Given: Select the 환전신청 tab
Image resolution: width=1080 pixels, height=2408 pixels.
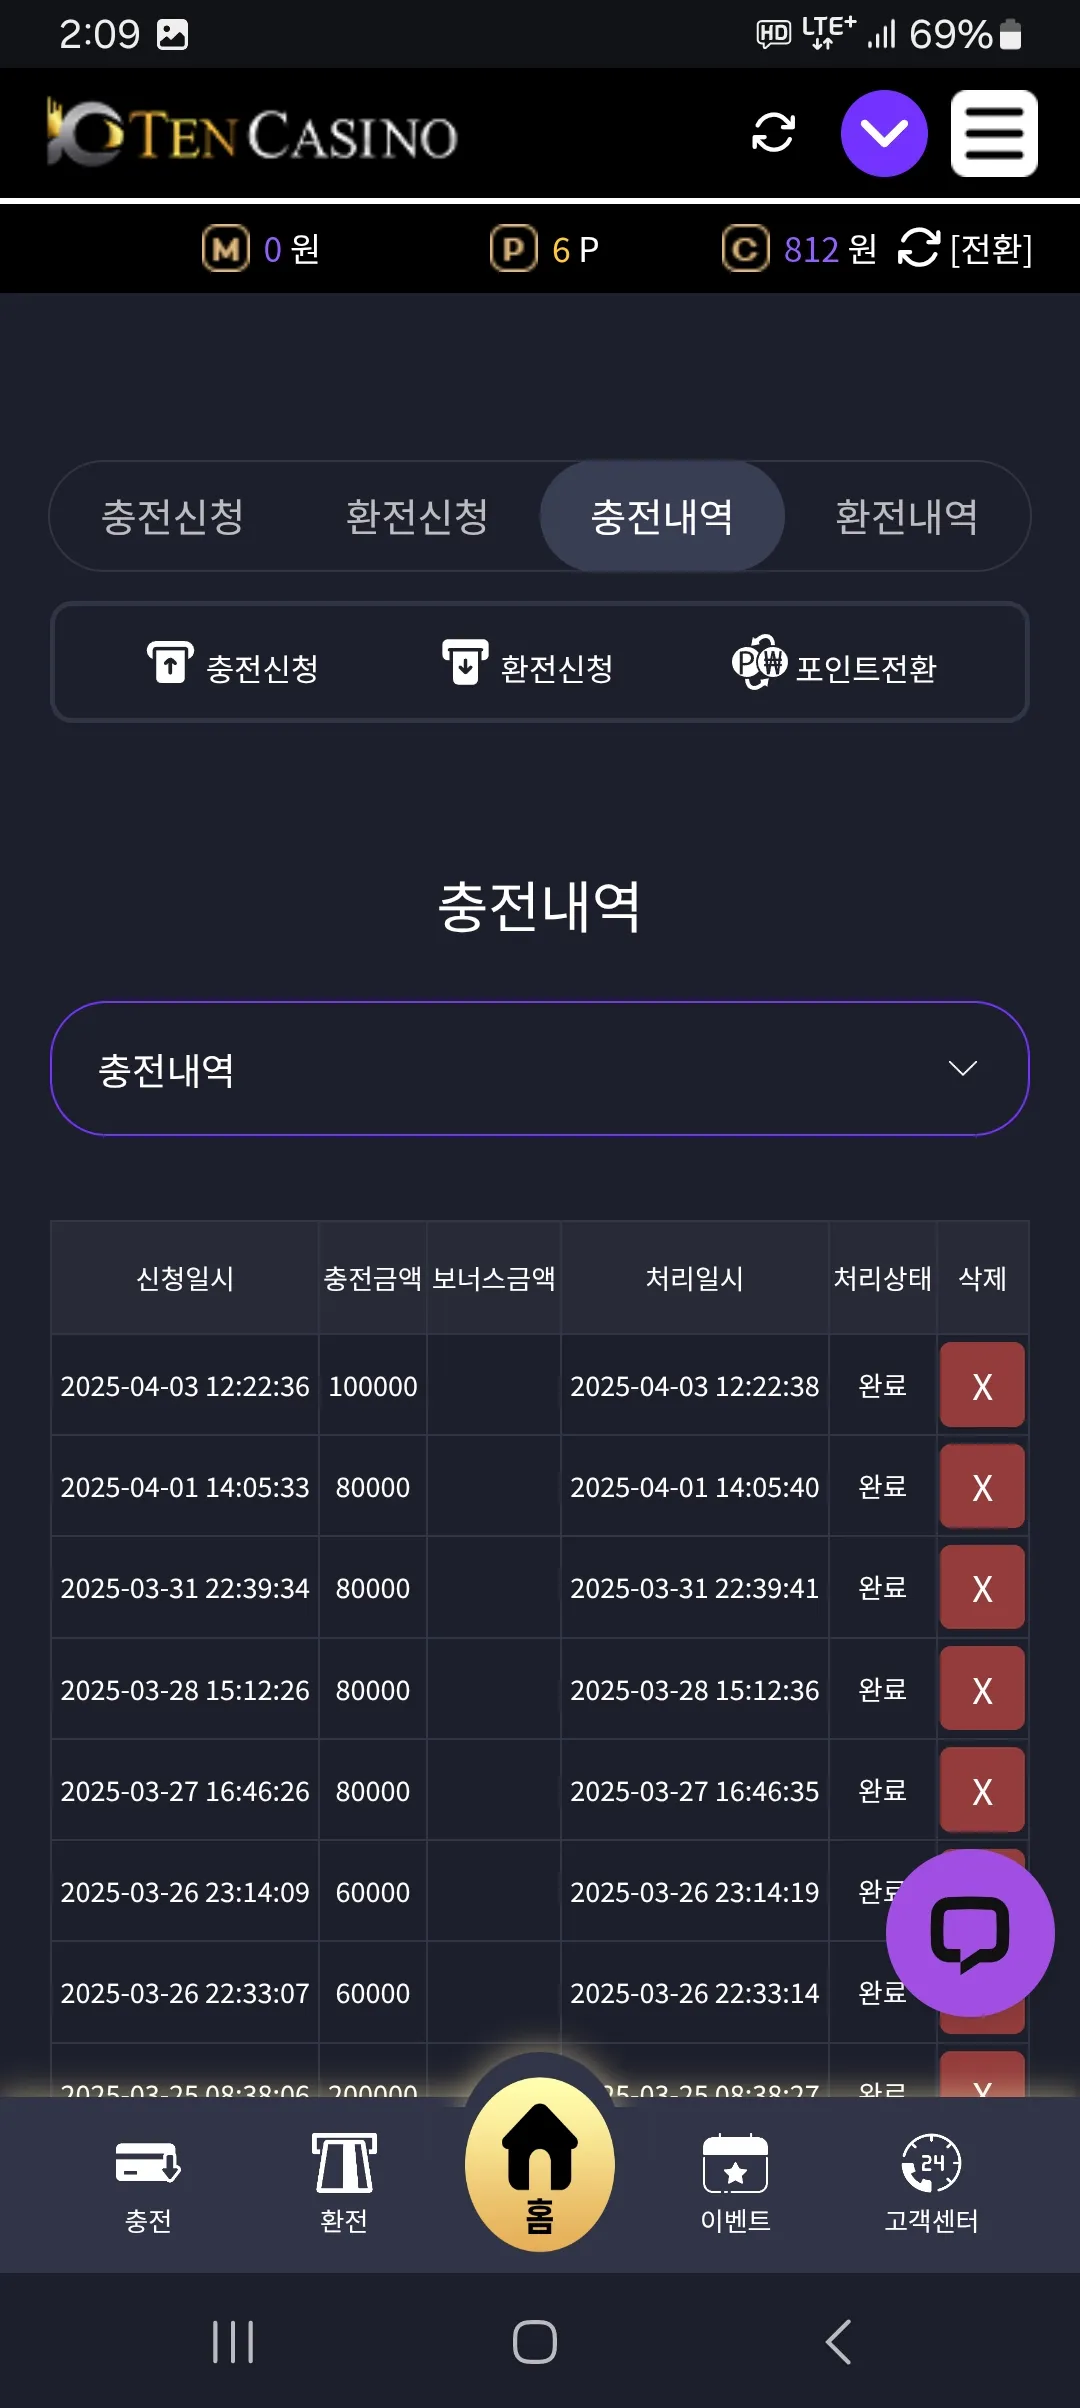Looking at the screenshot, I should (417, 516).
